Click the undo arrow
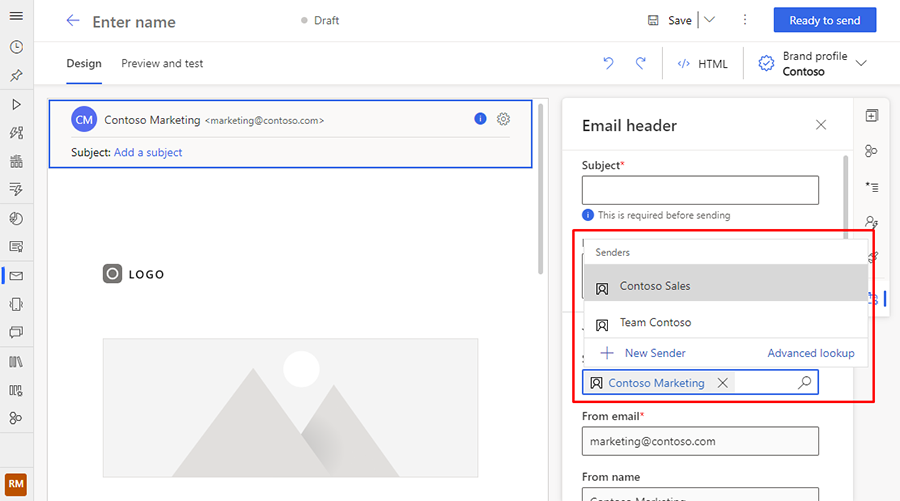 (608, 63)
